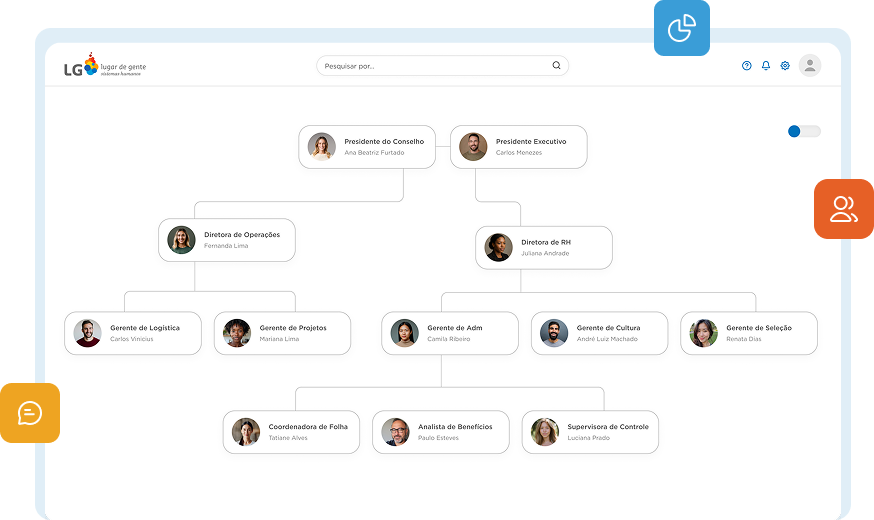This screenshot has width=874, height=520.
Task: Click the help question mark icon
Action: [746, 66]
